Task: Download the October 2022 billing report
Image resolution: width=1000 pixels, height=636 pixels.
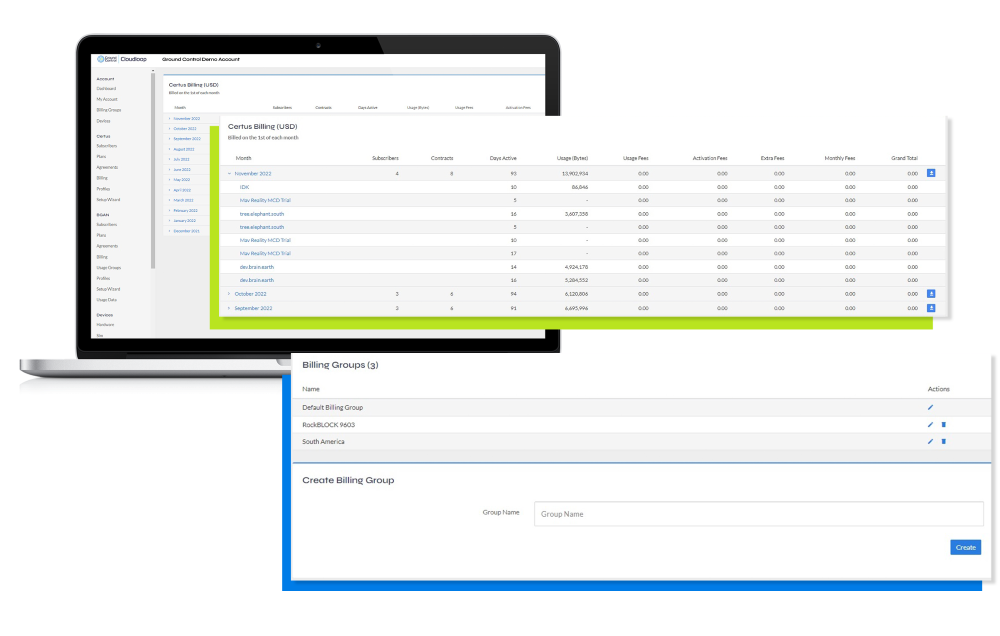Action: 931,293
